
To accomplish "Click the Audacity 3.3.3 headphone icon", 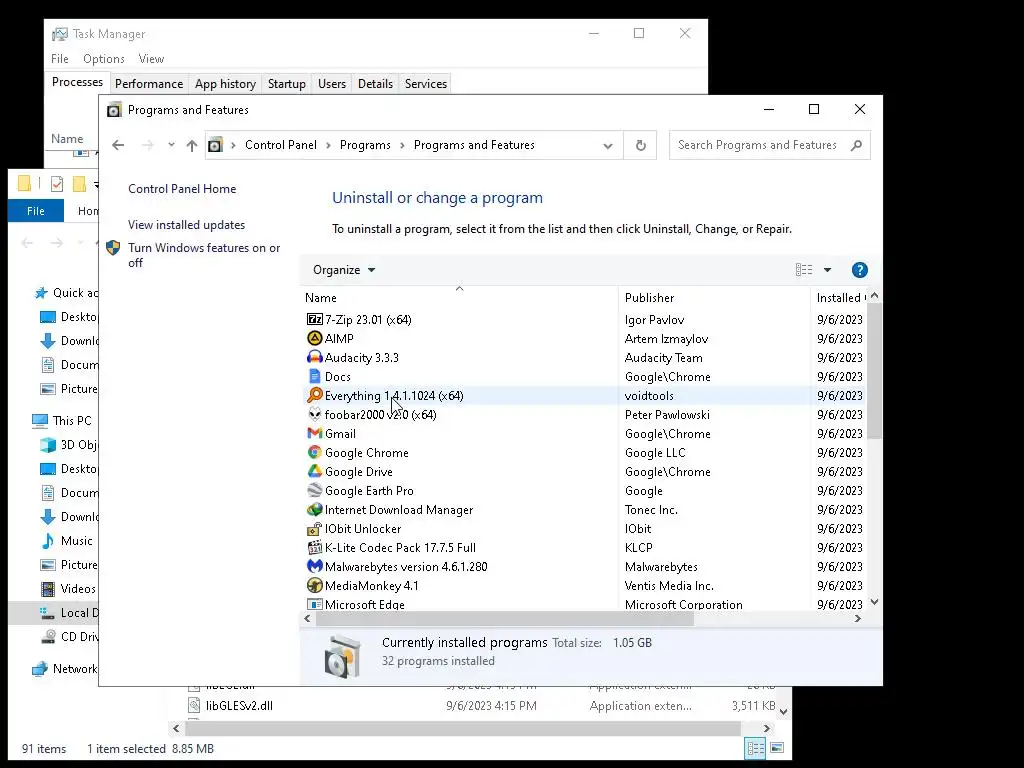I will [315, 357].
